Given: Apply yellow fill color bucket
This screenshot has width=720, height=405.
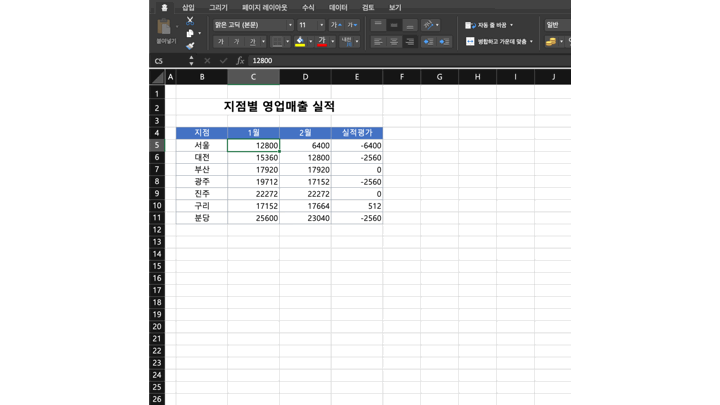Looking at the screenshot, I should click(x=300, y=42).
